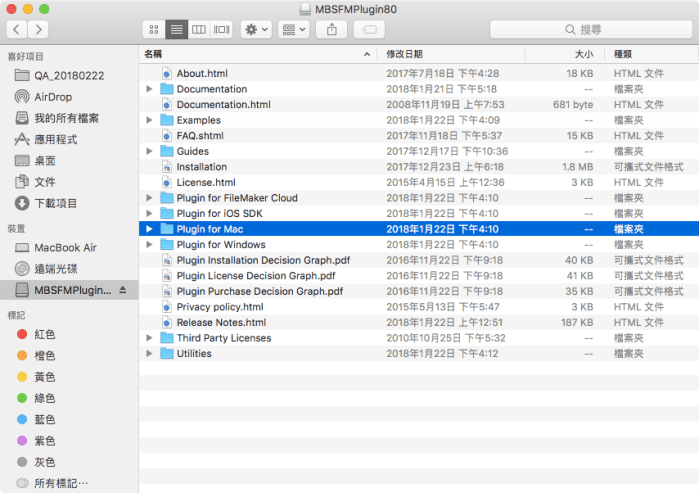Viewport: 699px width, 493px height.
Task: Eject the MBSFMPlugin disk image
Action: pos(123,290)
